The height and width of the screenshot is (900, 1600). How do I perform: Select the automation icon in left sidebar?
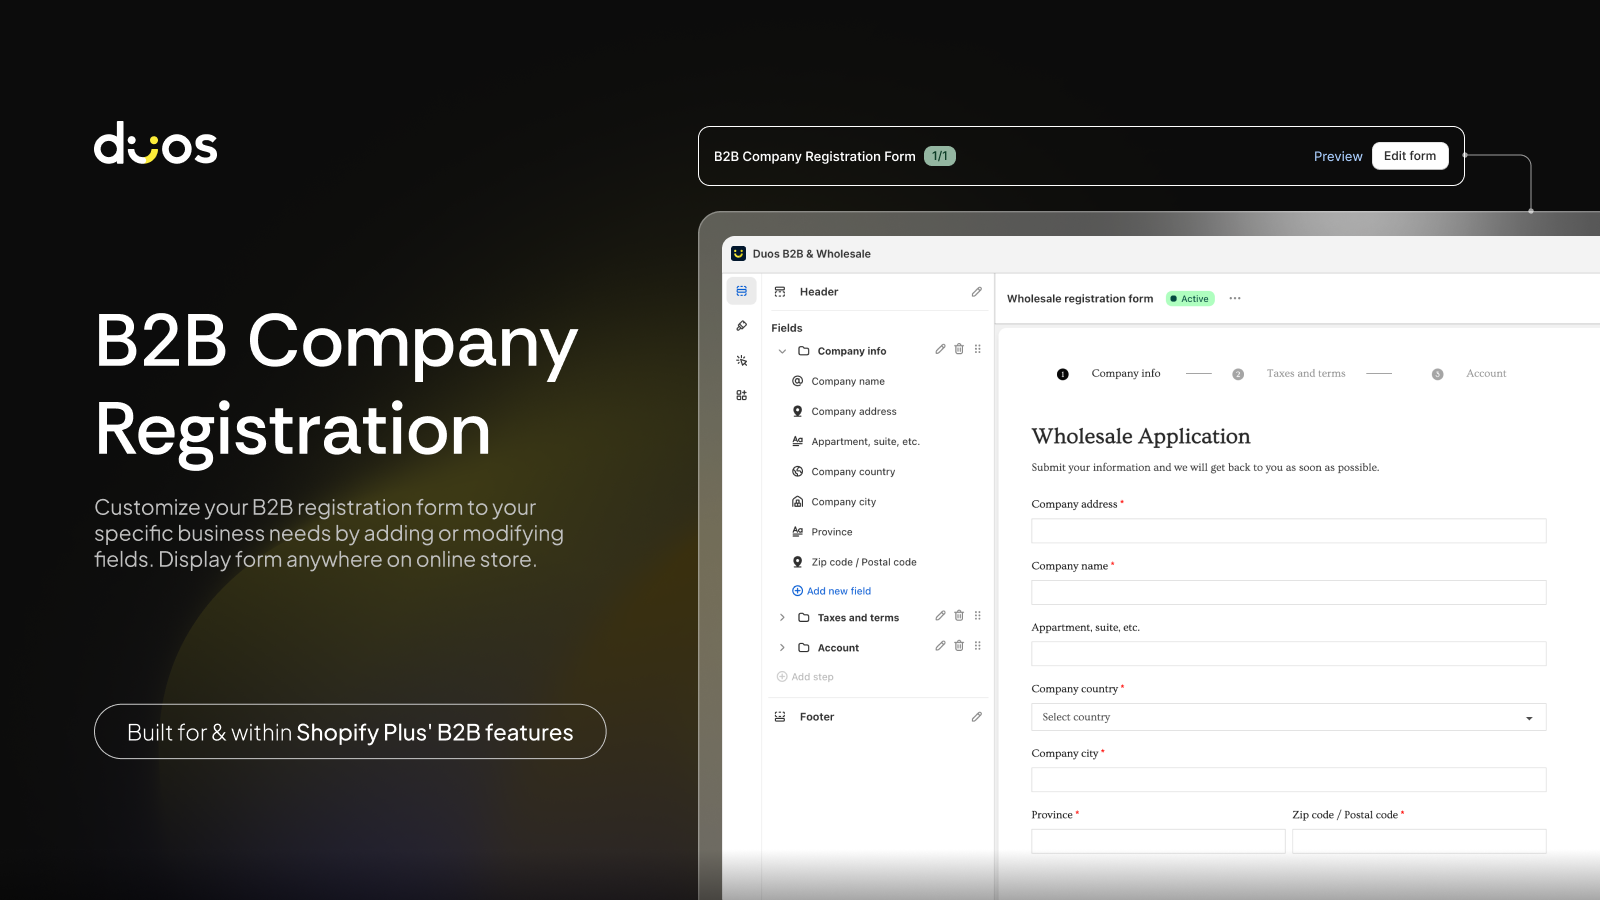tap(741, 360)
